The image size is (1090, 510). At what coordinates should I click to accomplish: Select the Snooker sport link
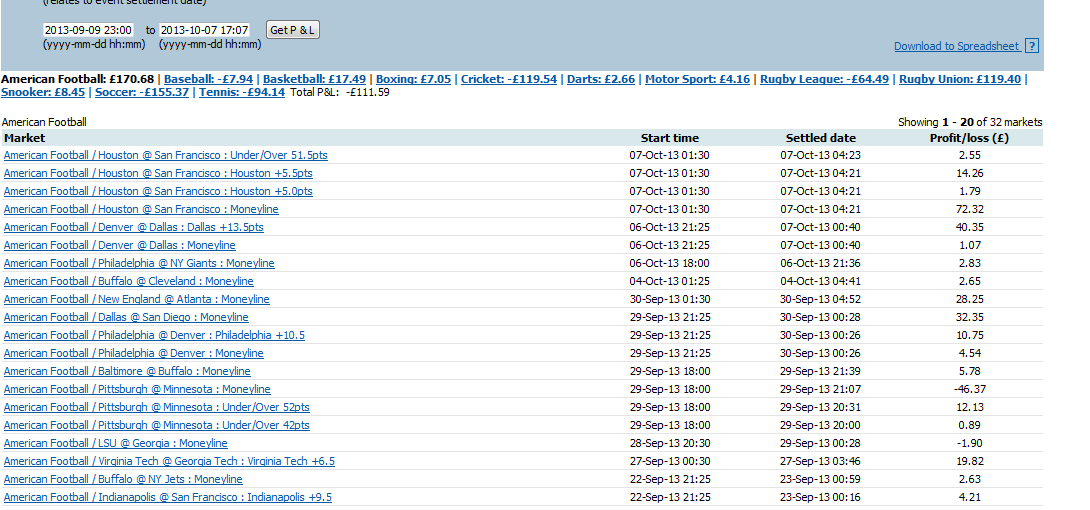pos(43,92)
